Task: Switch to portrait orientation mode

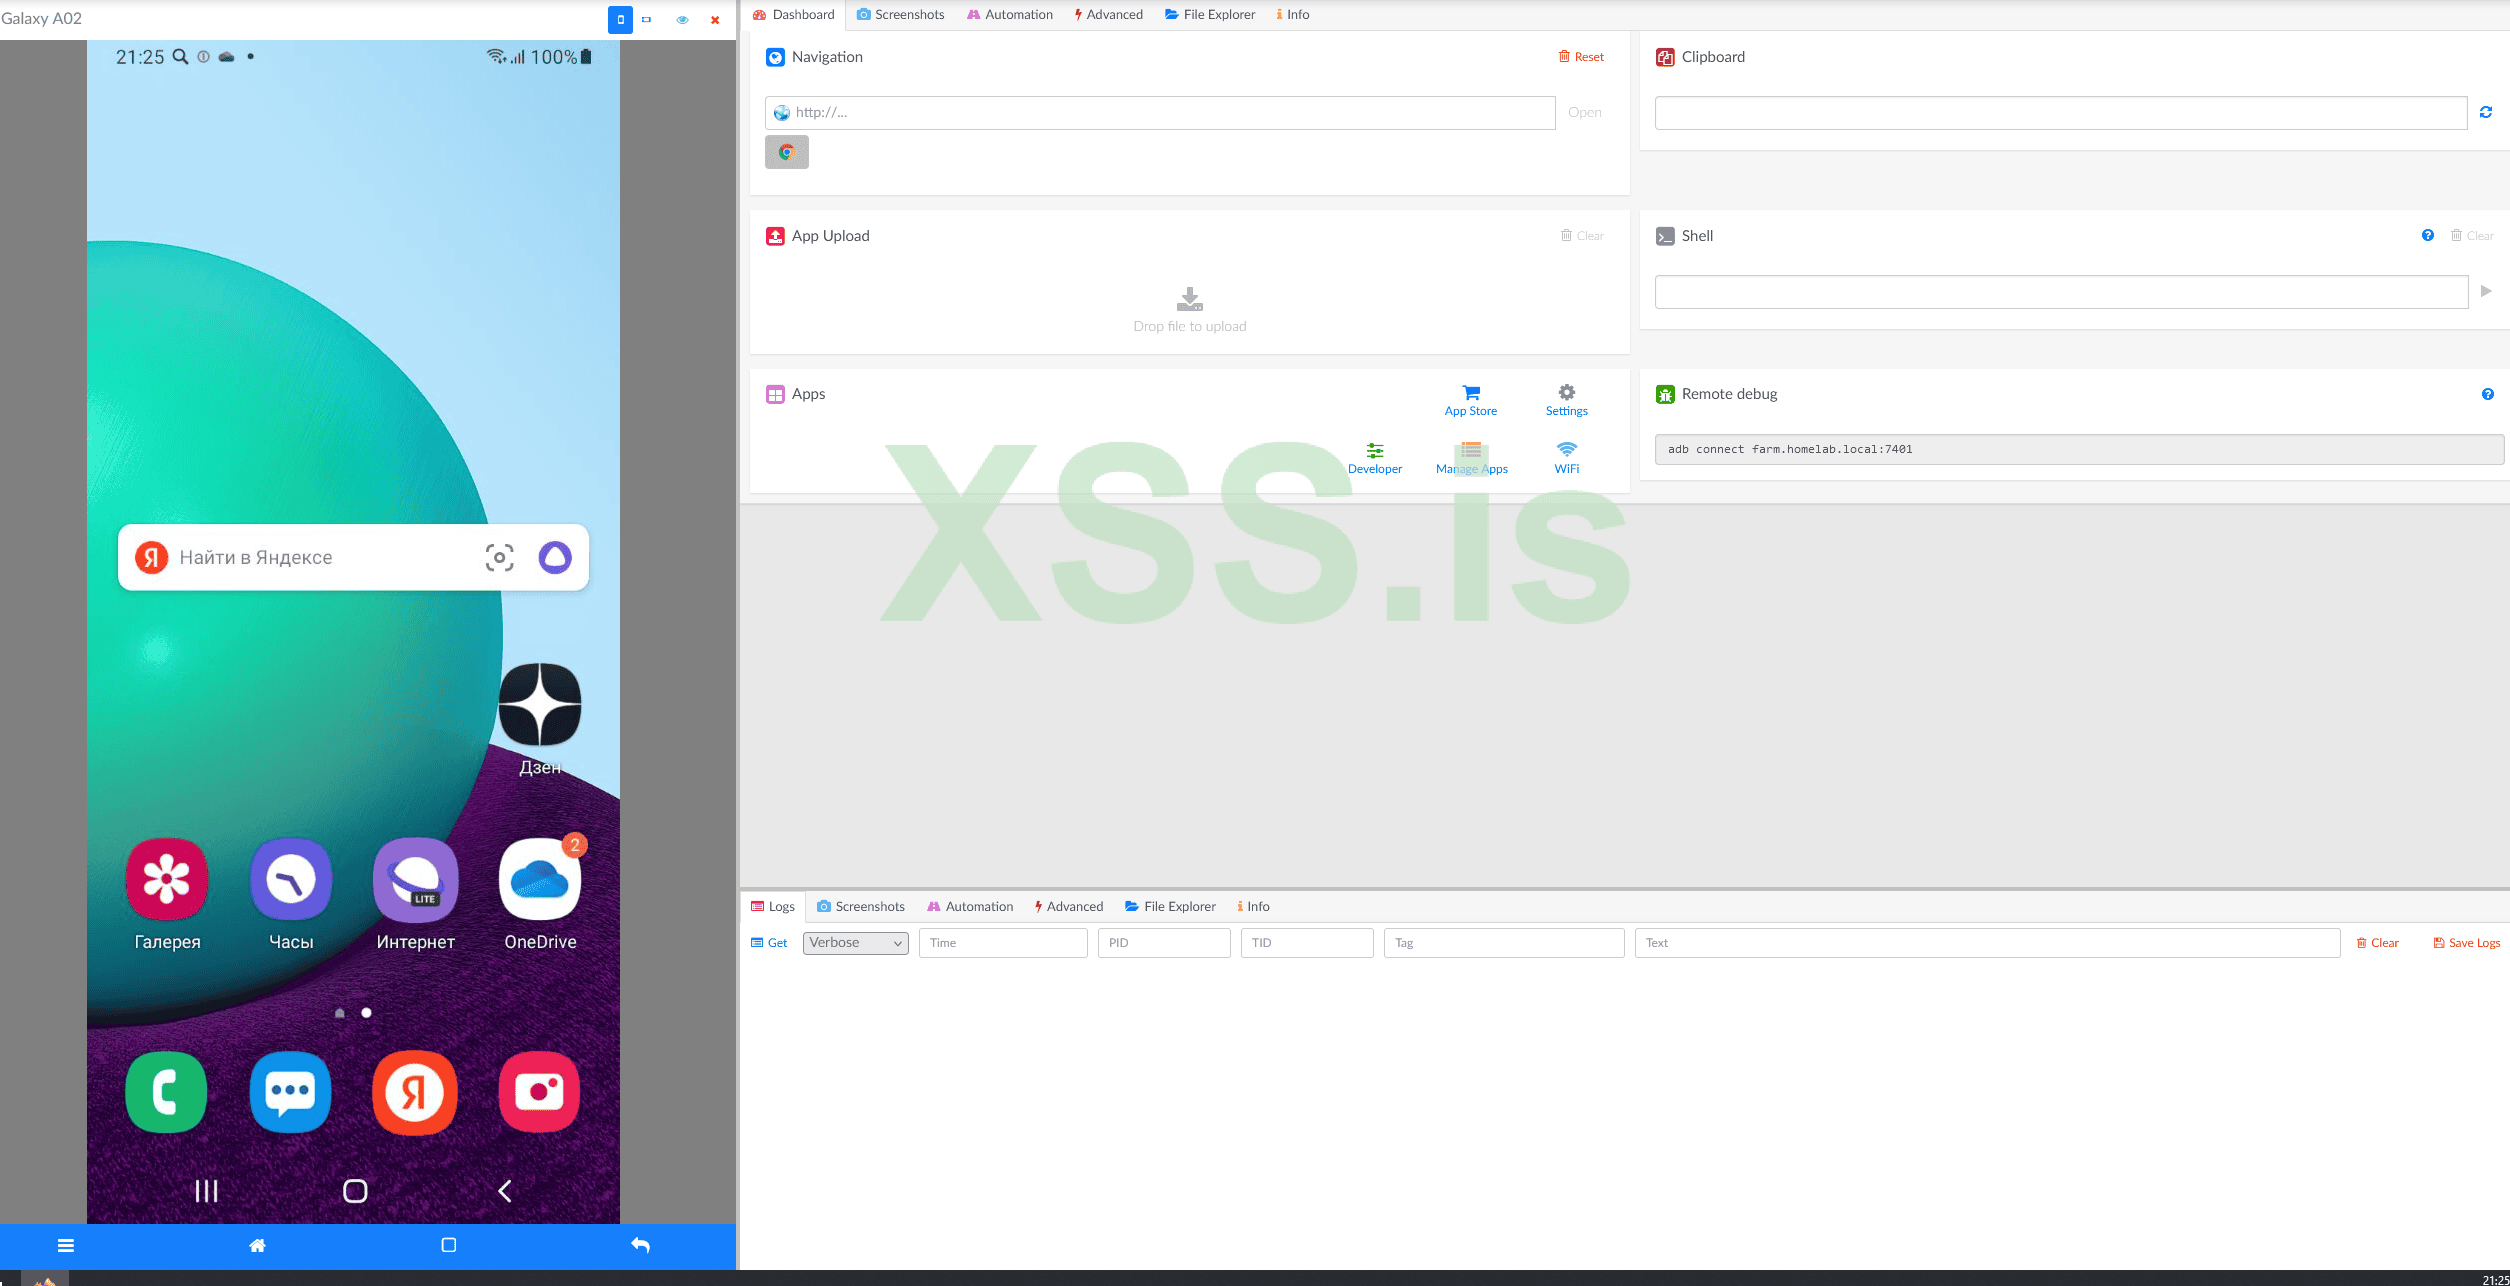Action: 620,20
